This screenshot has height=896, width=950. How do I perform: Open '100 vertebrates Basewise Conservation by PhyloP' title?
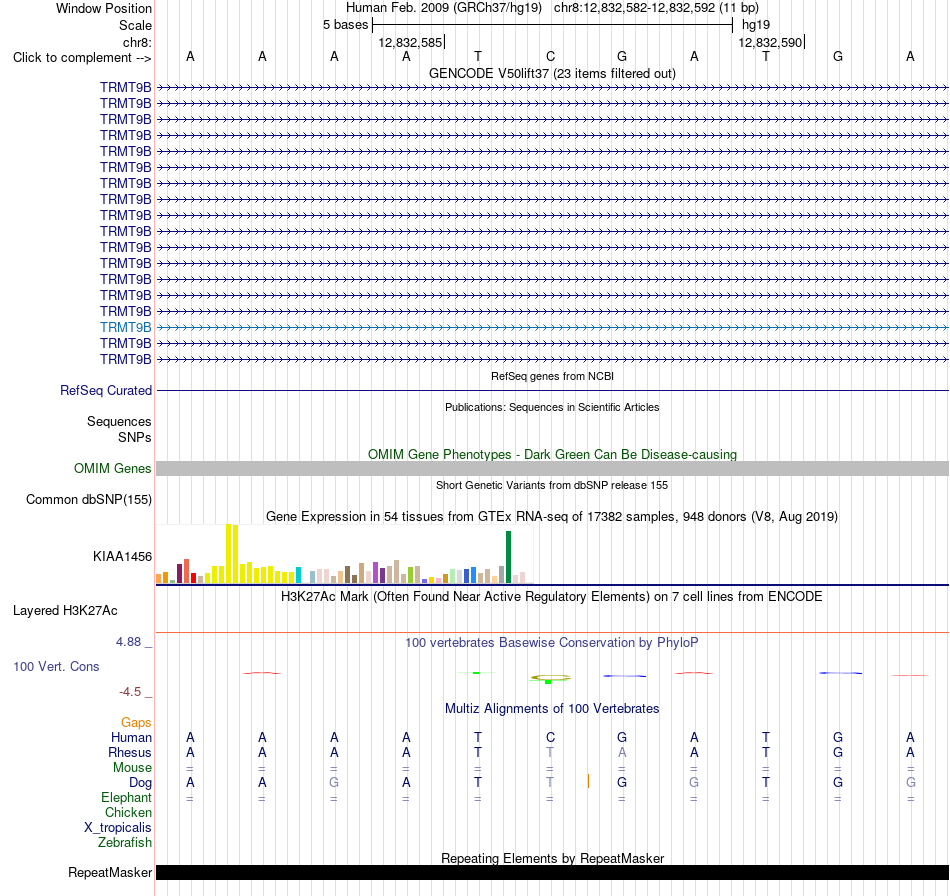coord(552,642)
